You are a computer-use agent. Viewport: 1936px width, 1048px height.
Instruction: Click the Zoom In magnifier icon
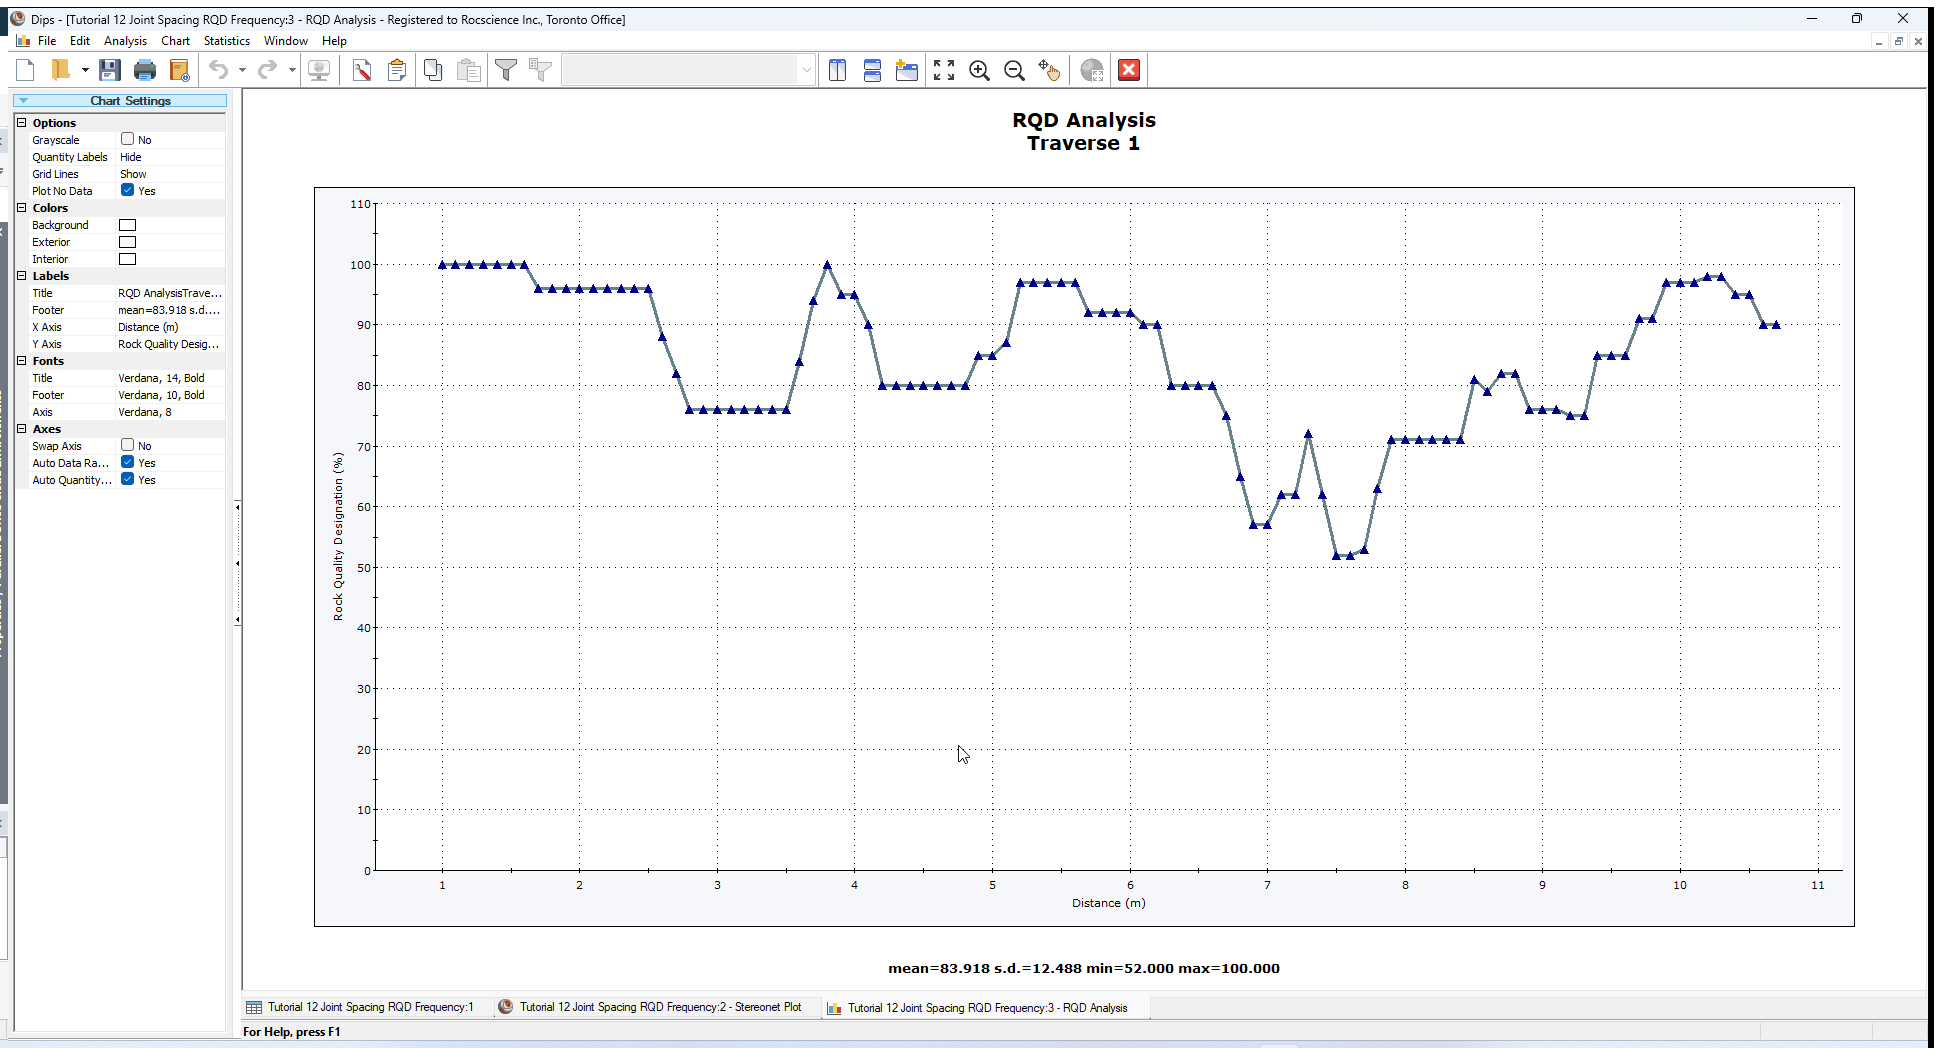(x=979, y=70)
